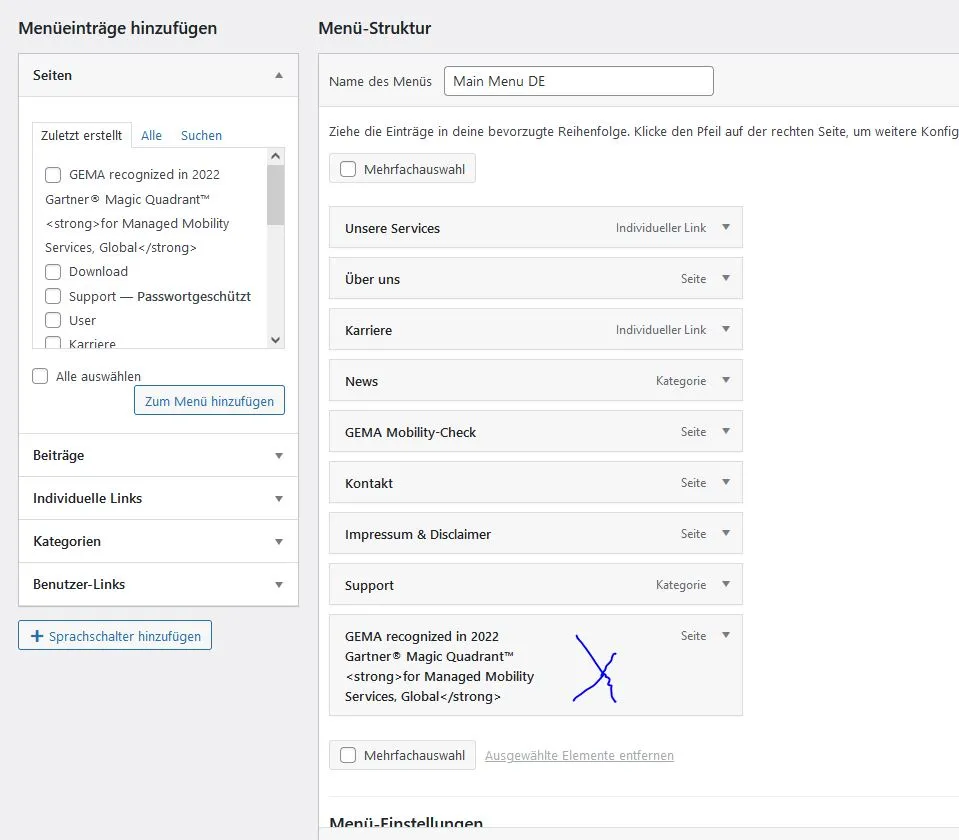Open the Suchen tab
Image resolution: width=959 pixels, height=840 pixels.
click(x=201, y=135)
